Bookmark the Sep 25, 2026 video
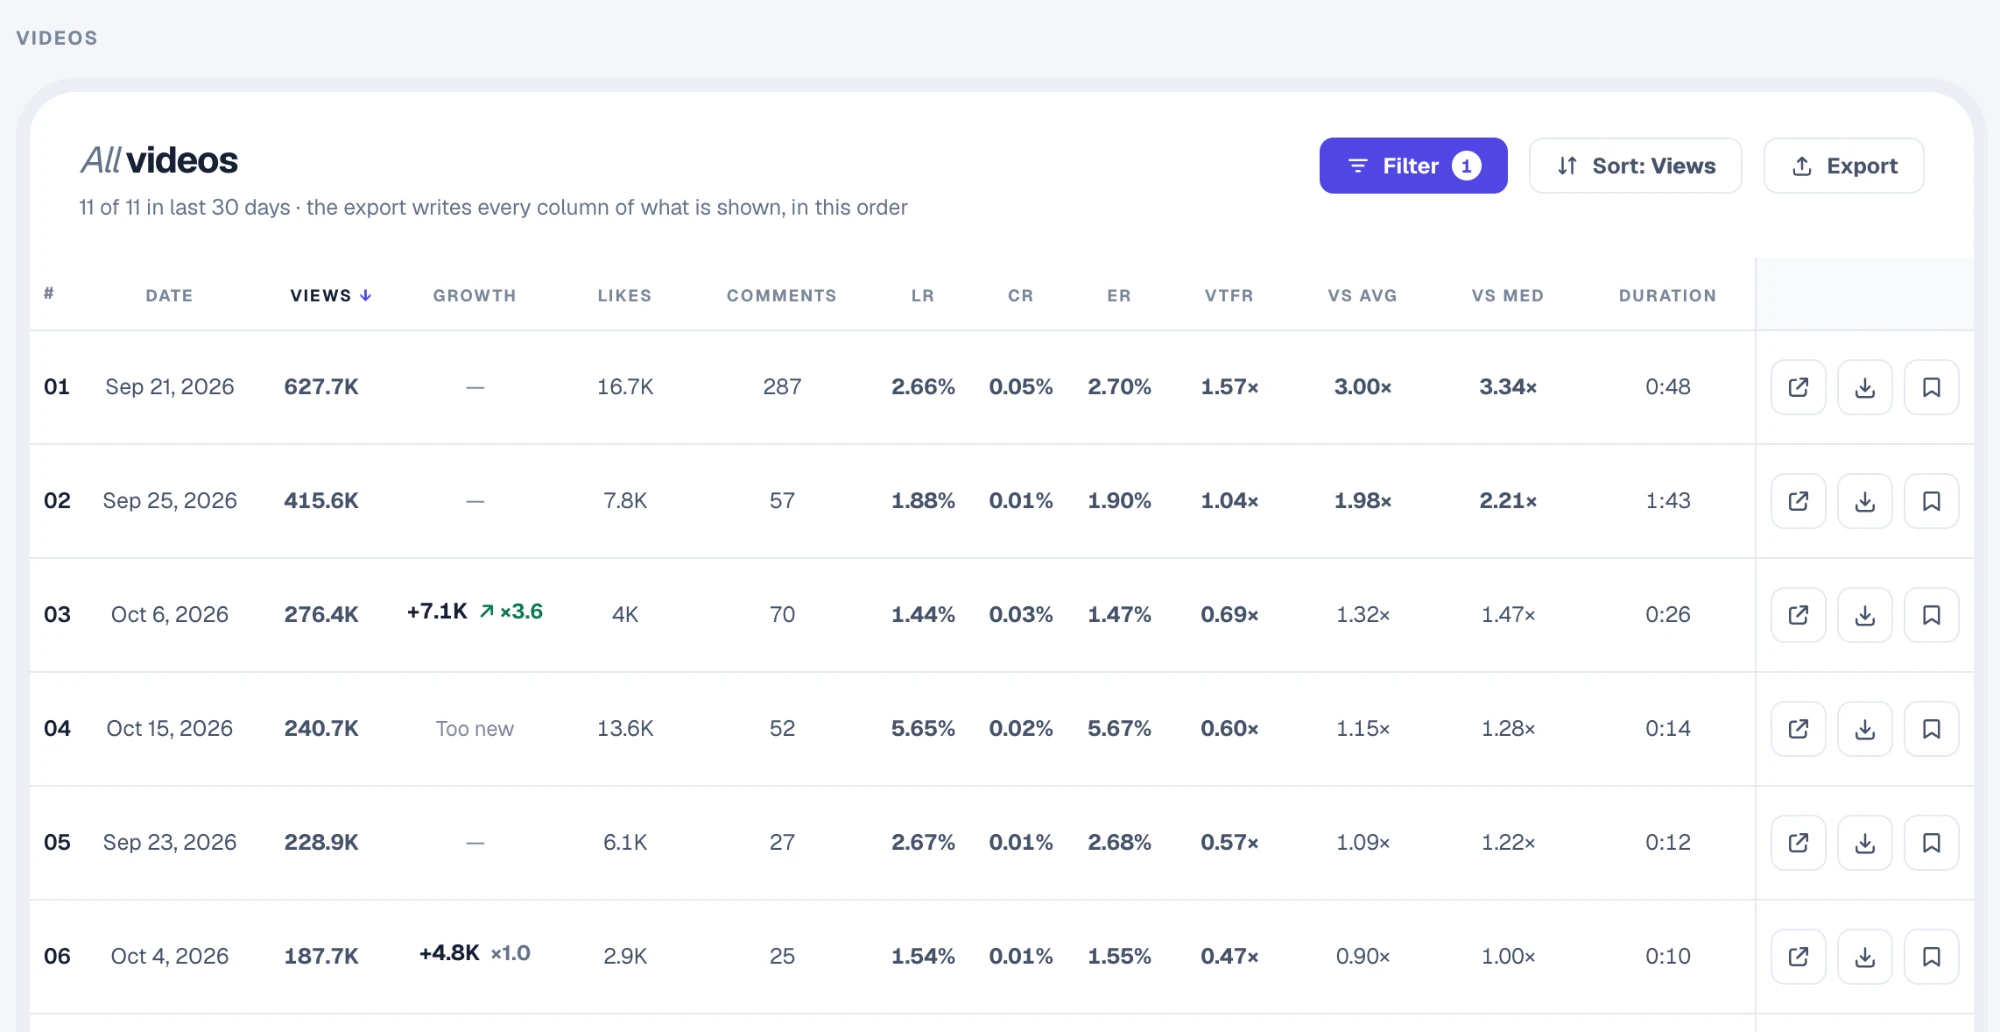Viewport: 2000px width, 1032px height. pyautogui.click(x=1931, y=501)
